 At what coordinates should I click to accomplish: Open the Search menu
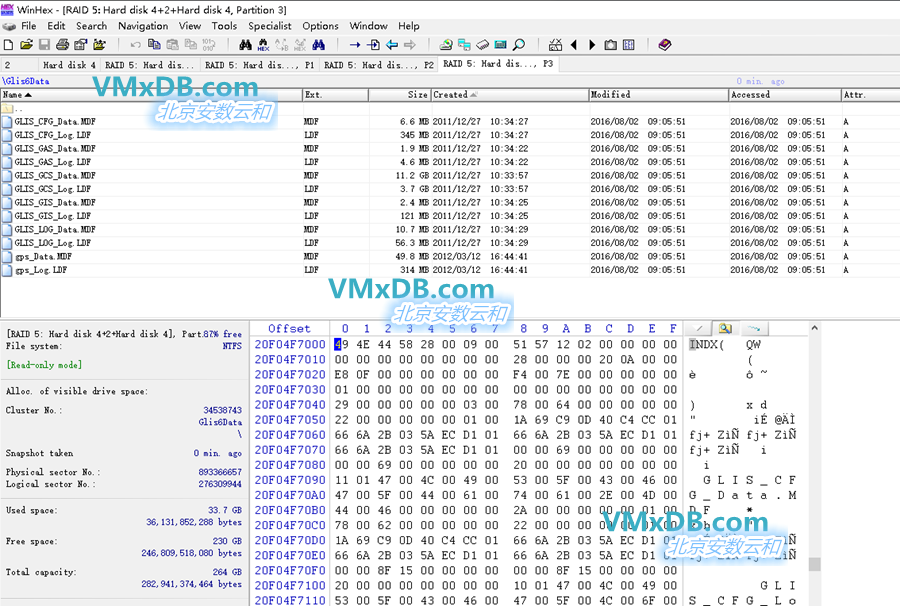click(91, 26)
